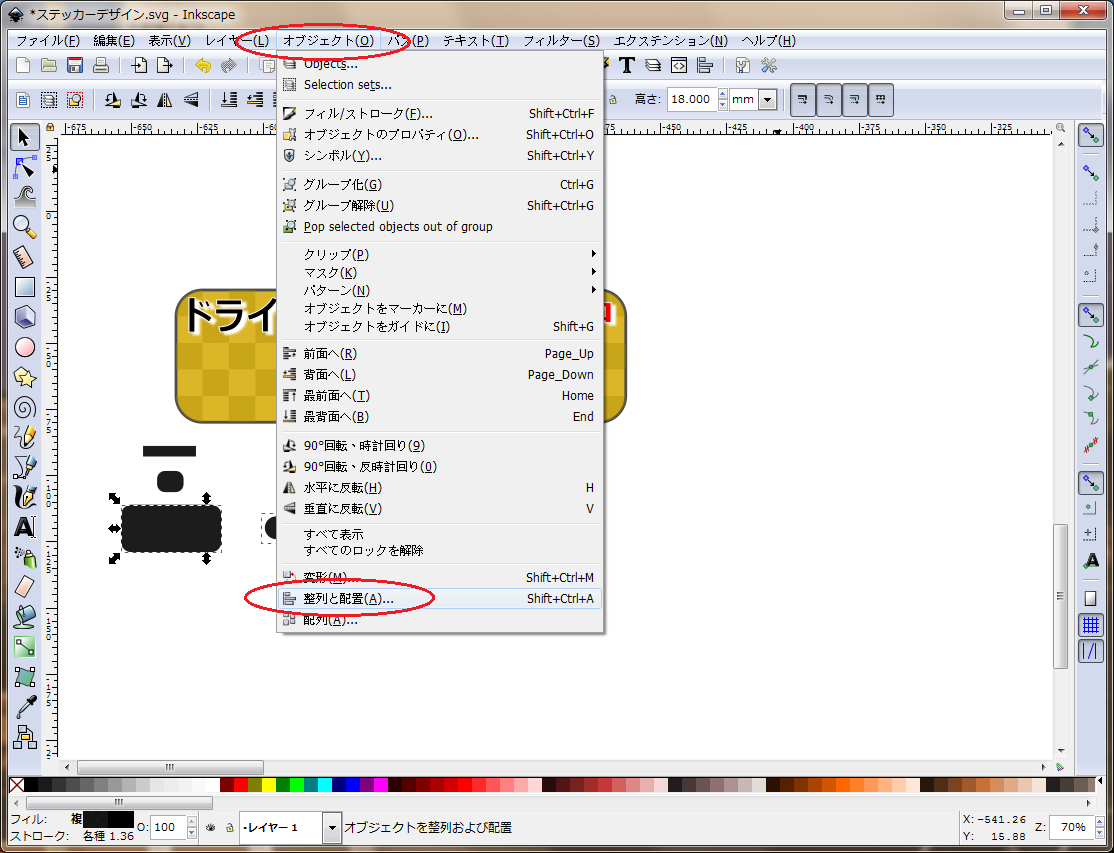Select the Zoom magnifier tool
The width and height of the screenshot is (1114, 853).
[x=24, y=226]
